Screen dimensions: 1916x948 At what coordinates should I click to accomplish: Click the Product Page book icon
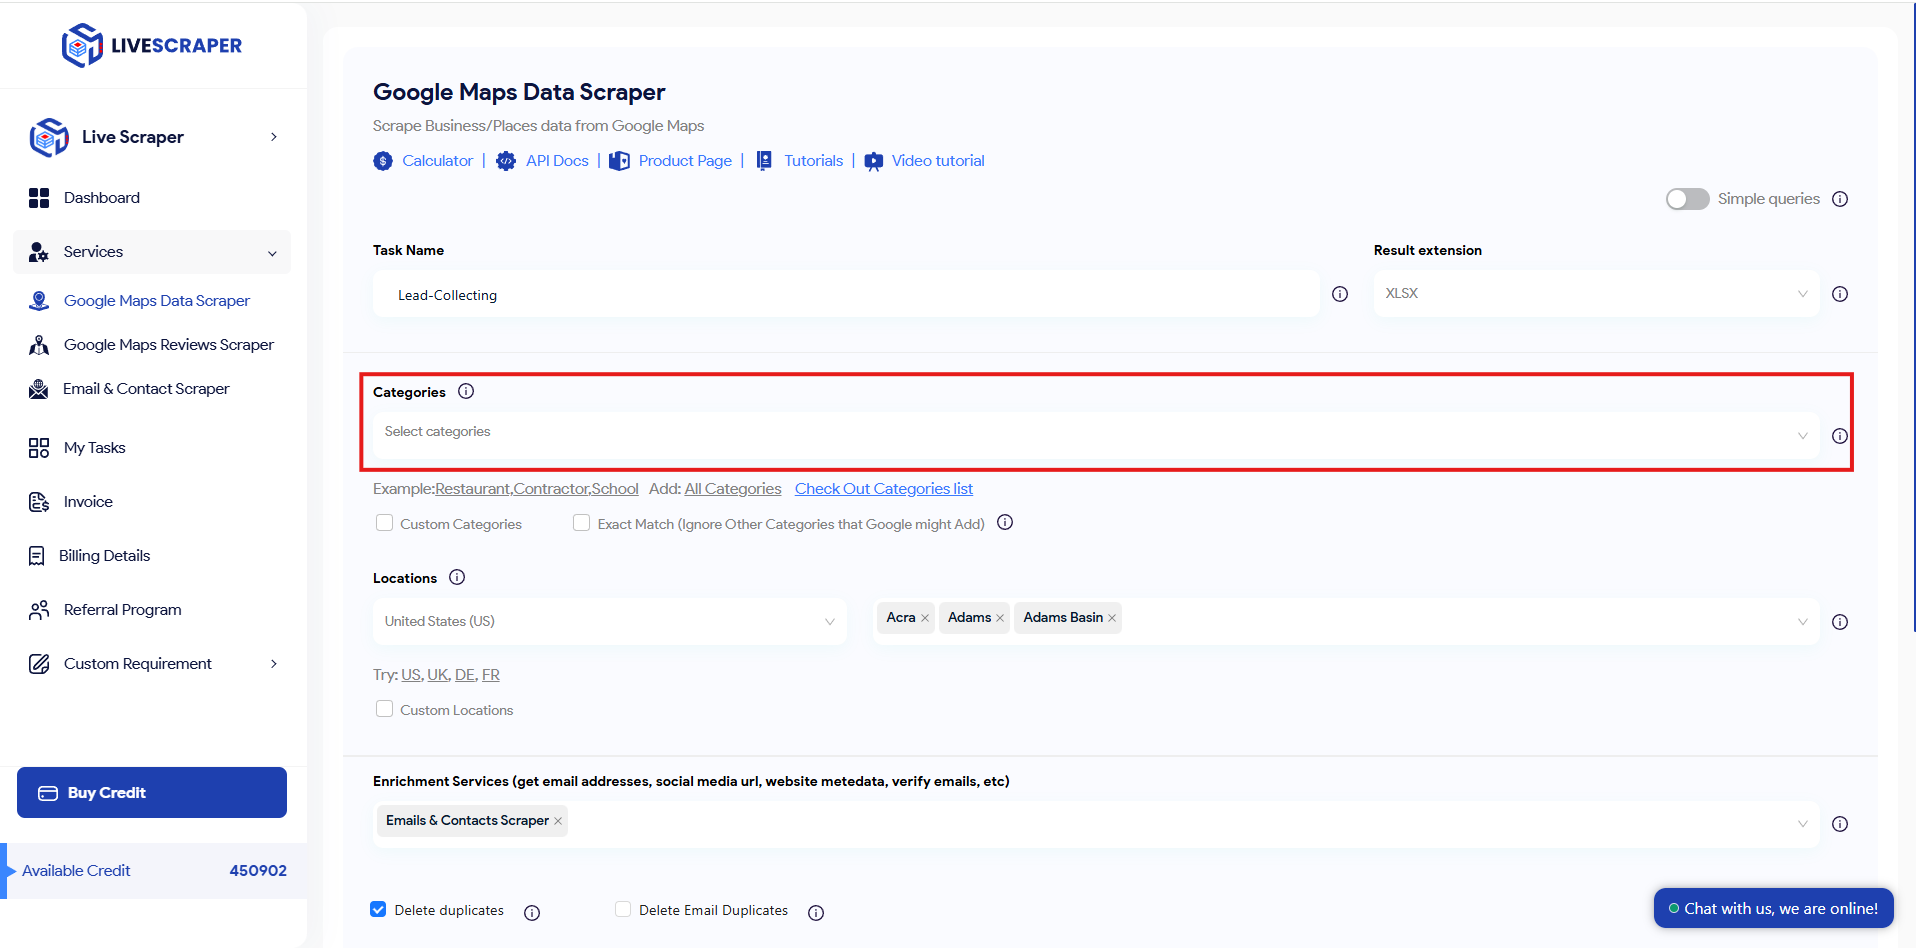619,161
